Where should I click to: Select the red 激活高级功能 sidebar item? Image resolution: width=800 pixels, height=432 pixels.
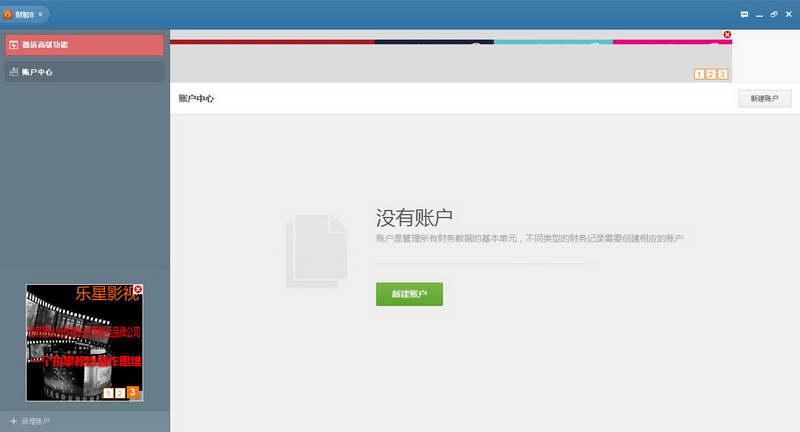pos(84,45)
